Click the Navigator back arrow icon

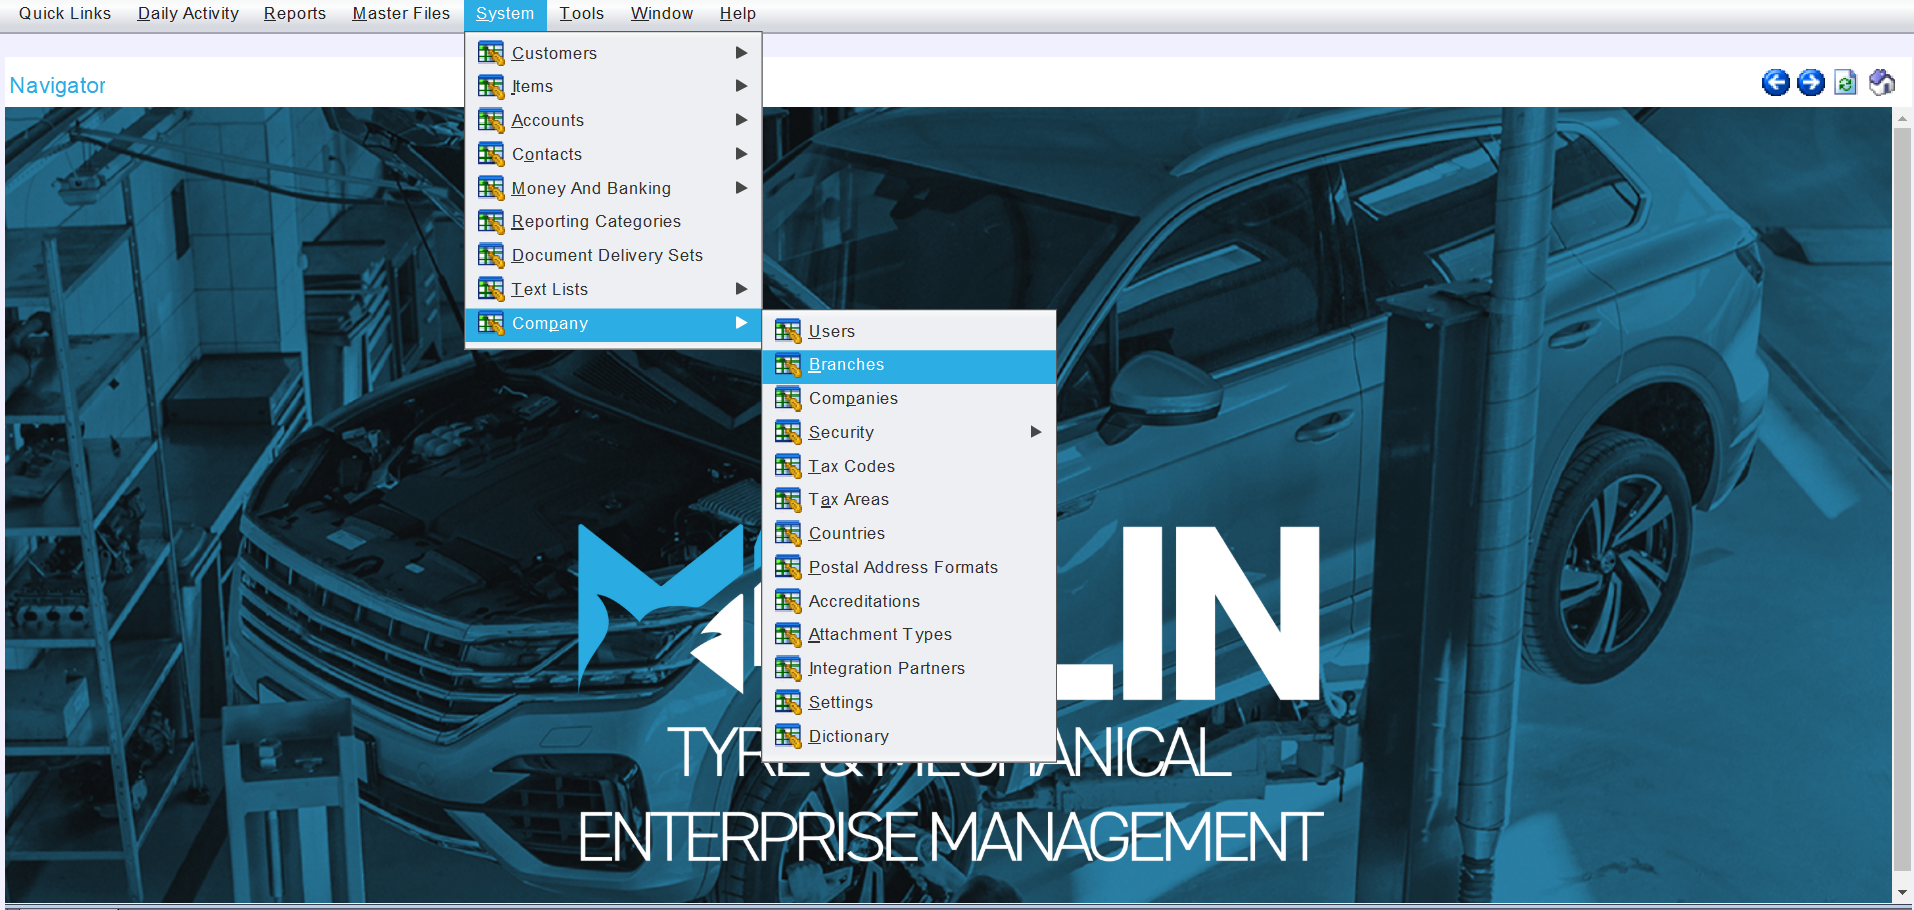pyautogui.click(x=1776, y=83)
